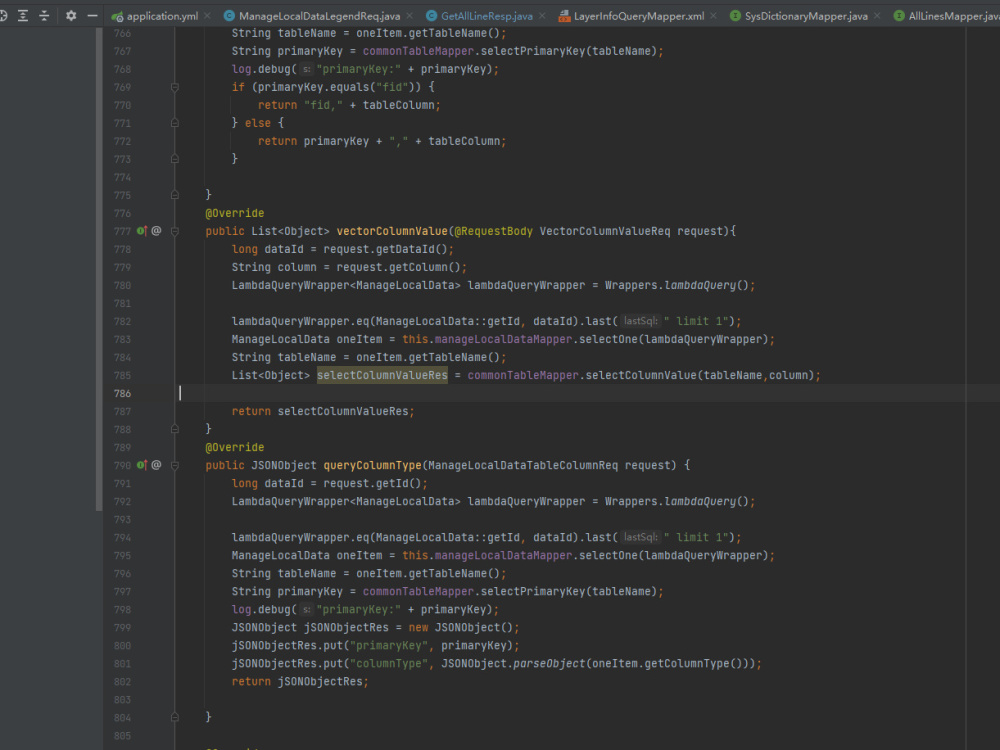Image resolution: width=1000 pixels, height=750 pixels.
Task: Click @RequestBody annotation in vectorColumnValue signature
Action: tap(493, 231)
